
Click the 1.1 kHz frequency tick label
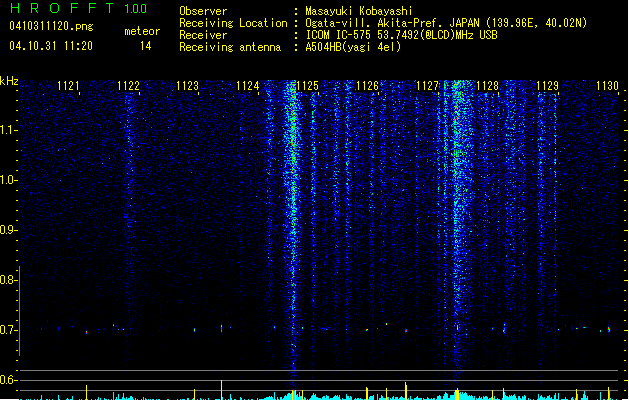coord(8,130)
